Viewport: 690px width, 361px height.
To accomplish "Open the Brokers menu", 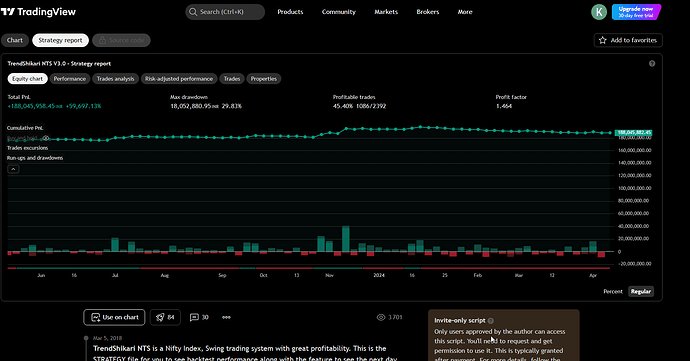I will [x=428, y=12].
